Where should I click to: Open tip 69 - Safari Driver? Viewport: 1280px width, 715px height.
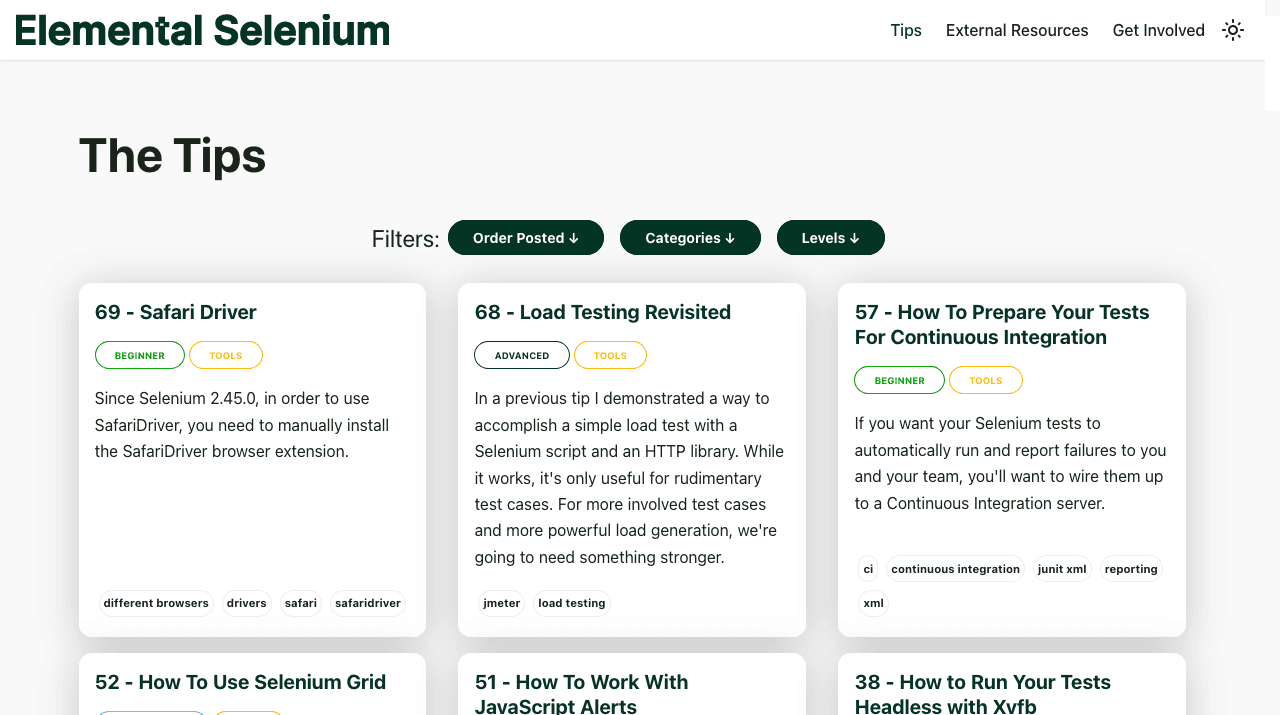[176, 312]
